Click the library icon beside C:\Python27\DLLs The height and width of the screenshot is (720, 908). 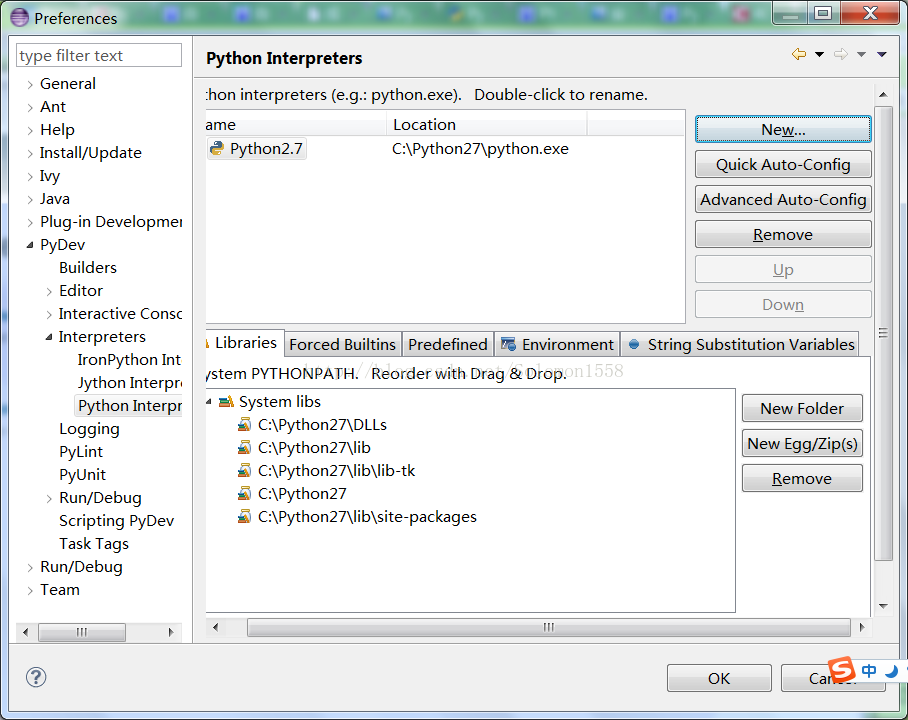coord(244,425)
